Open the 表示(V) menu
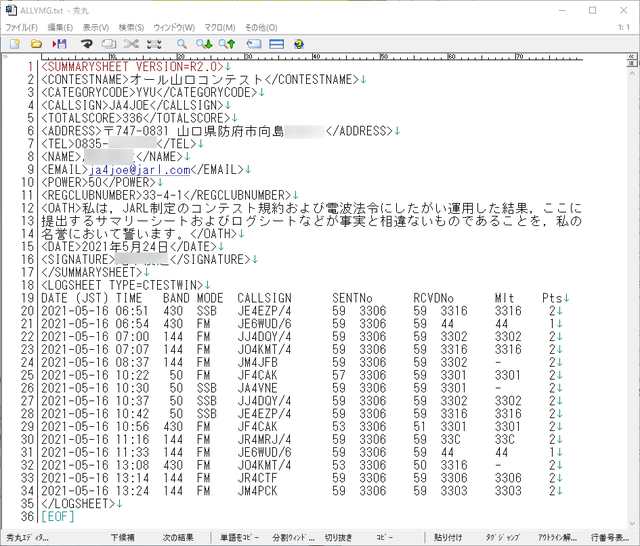This screenshot has height=546, width=640. click(x=96, y=27)
